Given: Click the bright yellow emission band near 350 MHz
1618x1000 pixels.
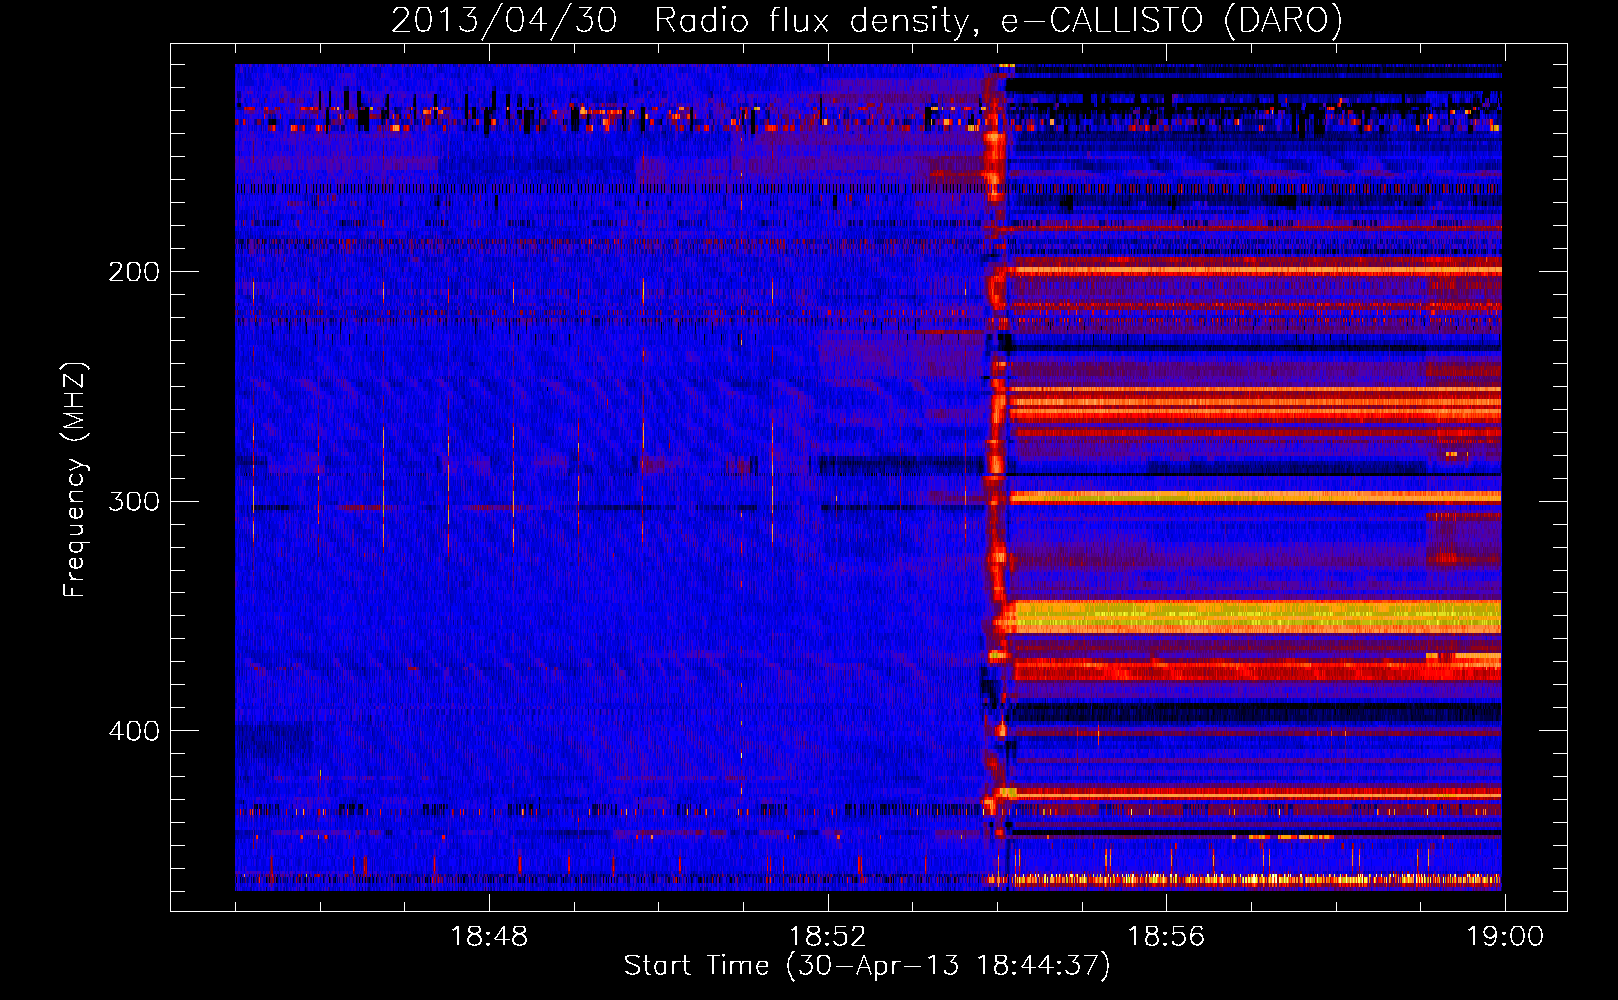Looking at the screenshot, I should tap(1255, 616).
